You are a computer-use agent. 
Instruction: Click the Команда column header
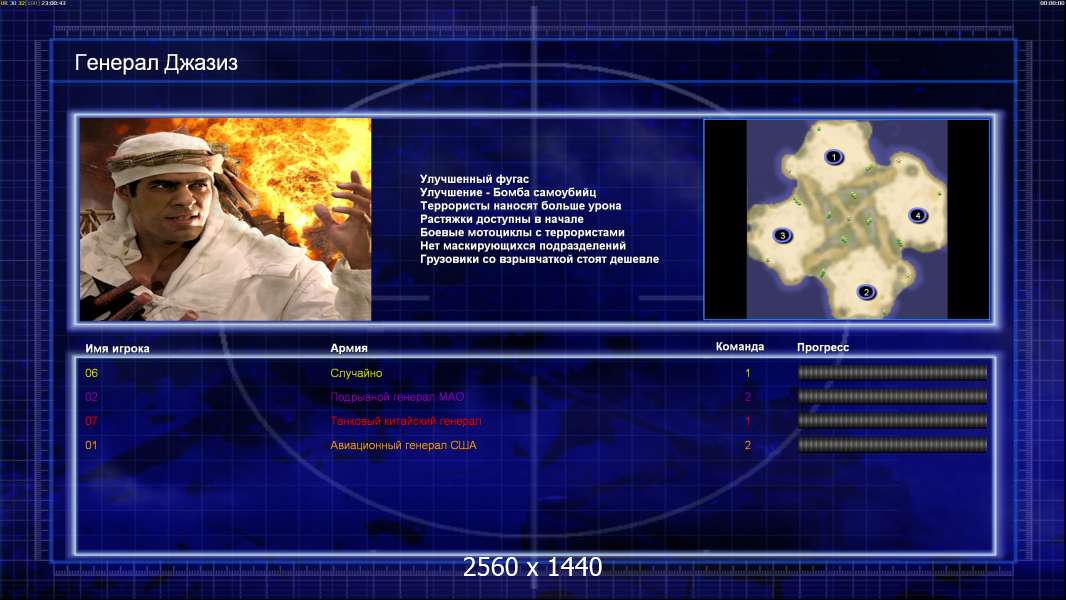click(740, 347)
